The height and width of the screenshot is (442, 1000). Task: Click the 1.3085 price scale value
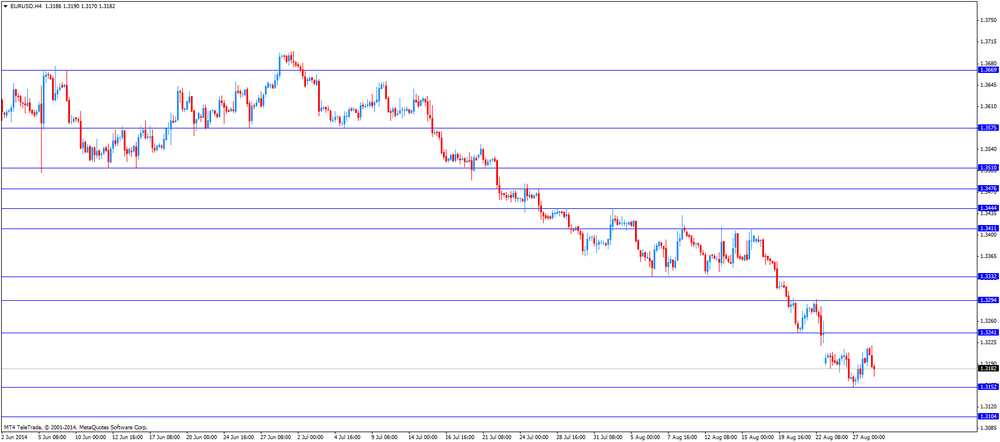tap(989, 428)
